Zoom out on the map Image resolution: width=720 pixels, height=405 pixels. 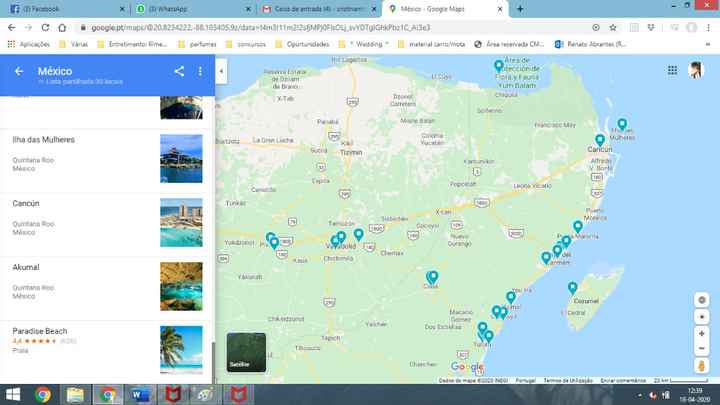(701, 349)
